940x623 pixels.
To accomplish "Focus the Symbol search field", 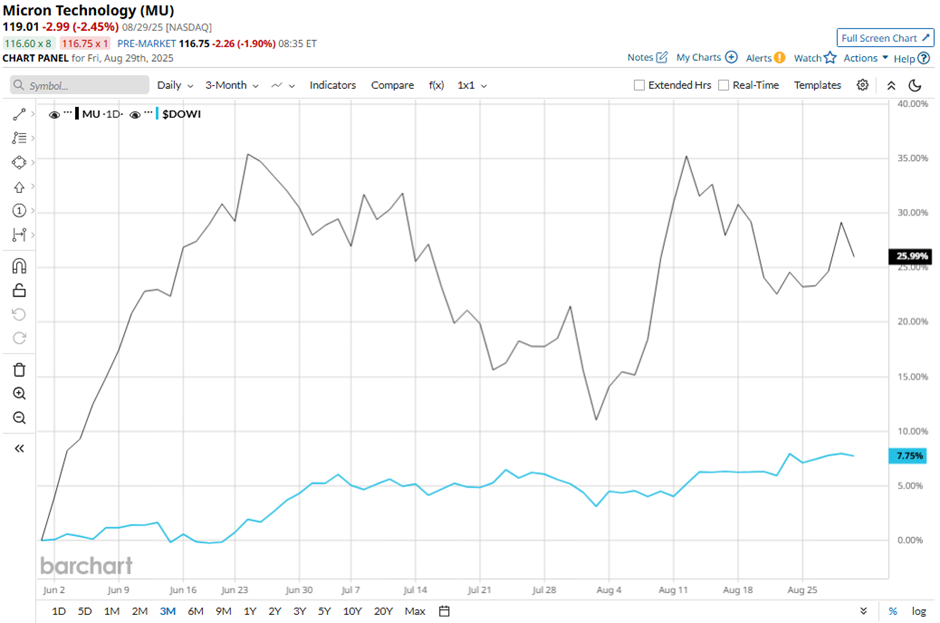I will (x=80, y=85).
